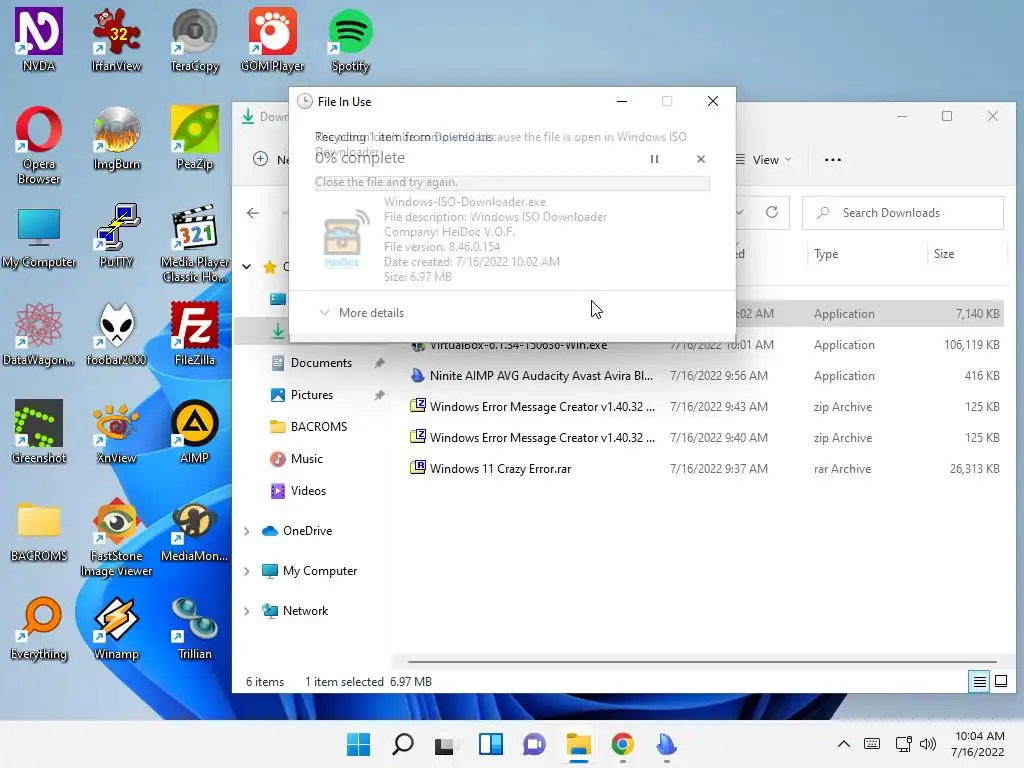Click the 0% complete progress bar
The width and height of the screenshot is (1024, 768).
(x=512, y=183)
